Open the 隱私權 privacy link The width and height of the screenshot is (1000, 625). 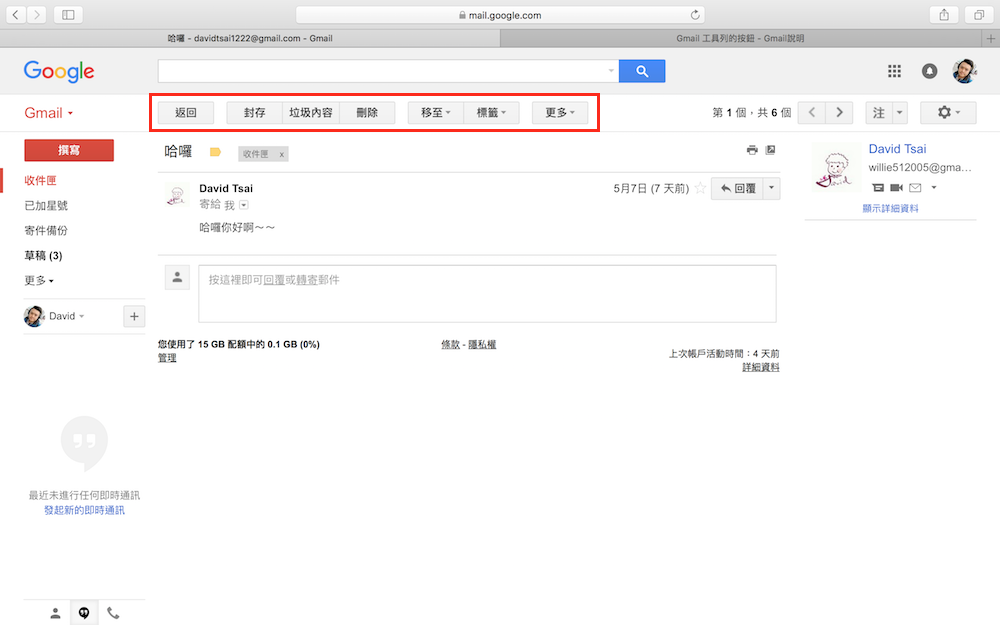(x=482, y=344)
